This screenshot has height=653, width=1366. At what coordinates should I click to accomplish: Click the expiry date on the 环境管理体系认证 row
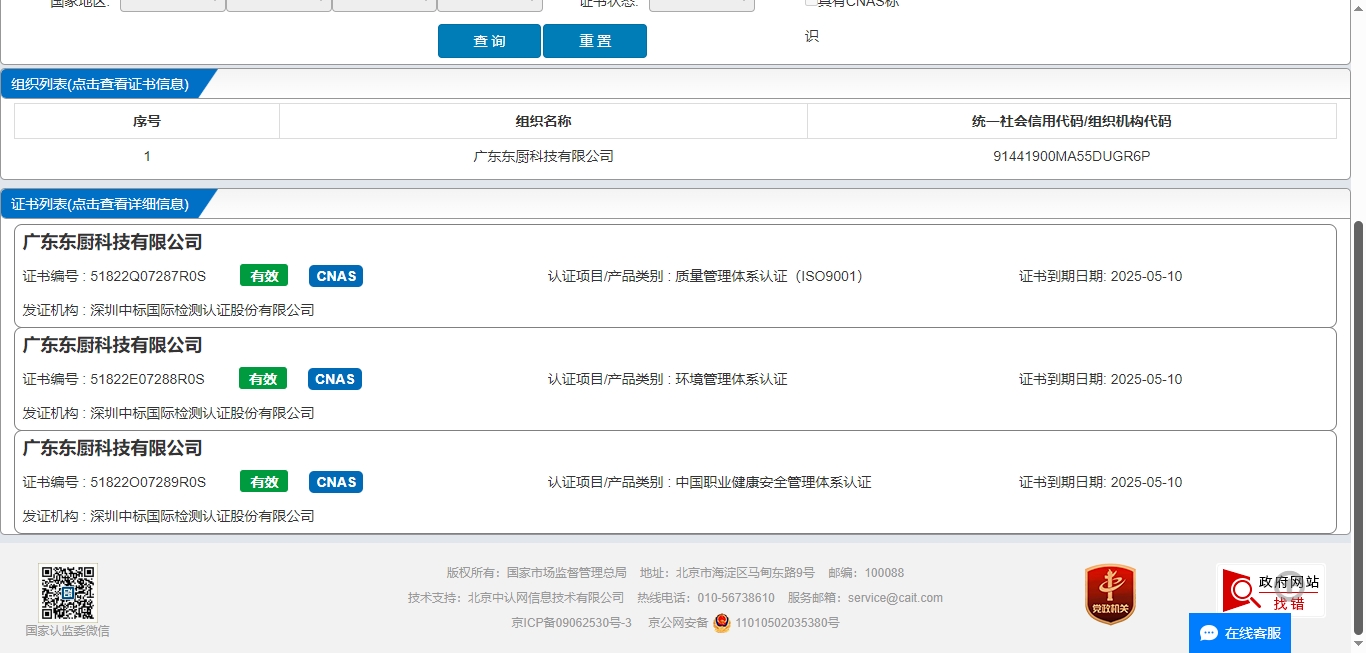pos(1146,379)
